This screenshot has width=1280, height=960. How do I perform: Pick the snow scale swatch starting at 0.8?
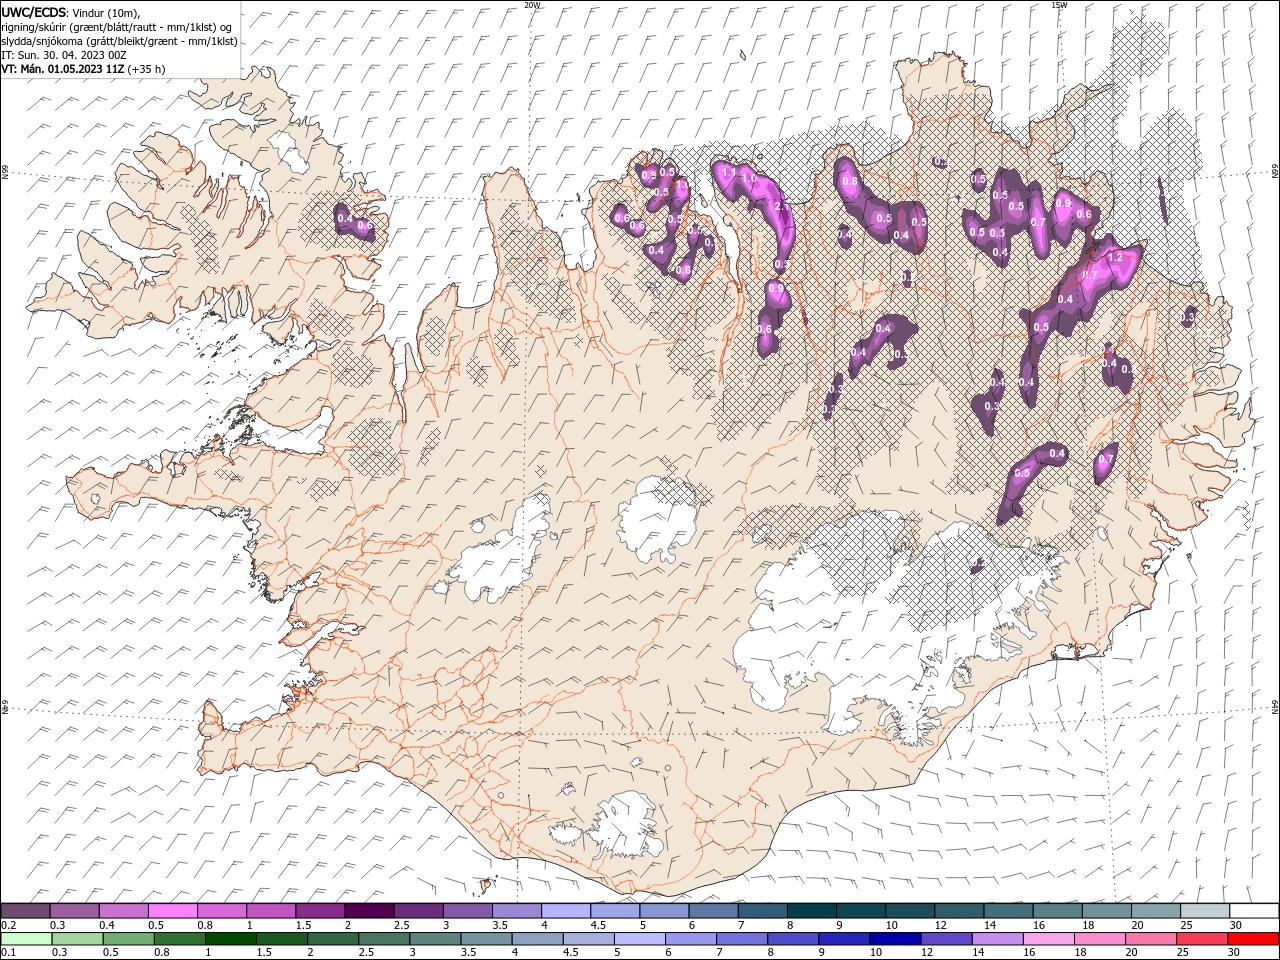click(x=222, y=911)
